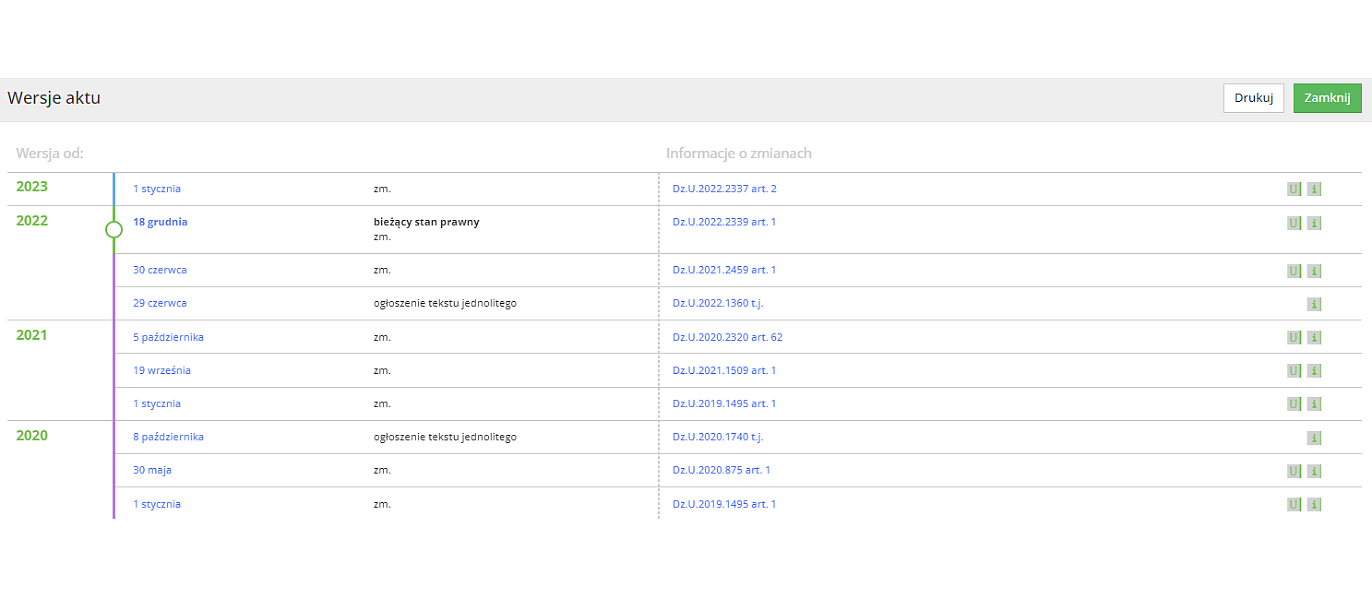Click the U icon in the 5 października row
The width and height of the screenshot is (1372, 607).
1294,338
